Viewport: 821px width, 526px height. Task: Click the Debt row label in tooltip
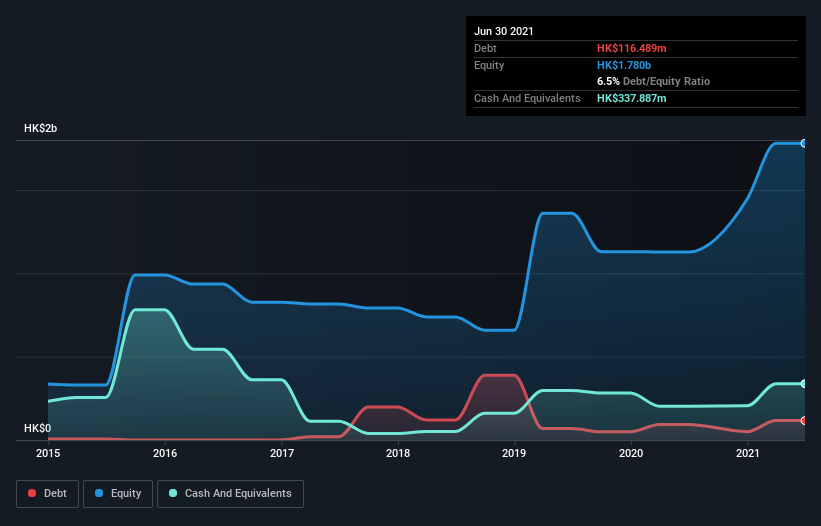(485, 48)
